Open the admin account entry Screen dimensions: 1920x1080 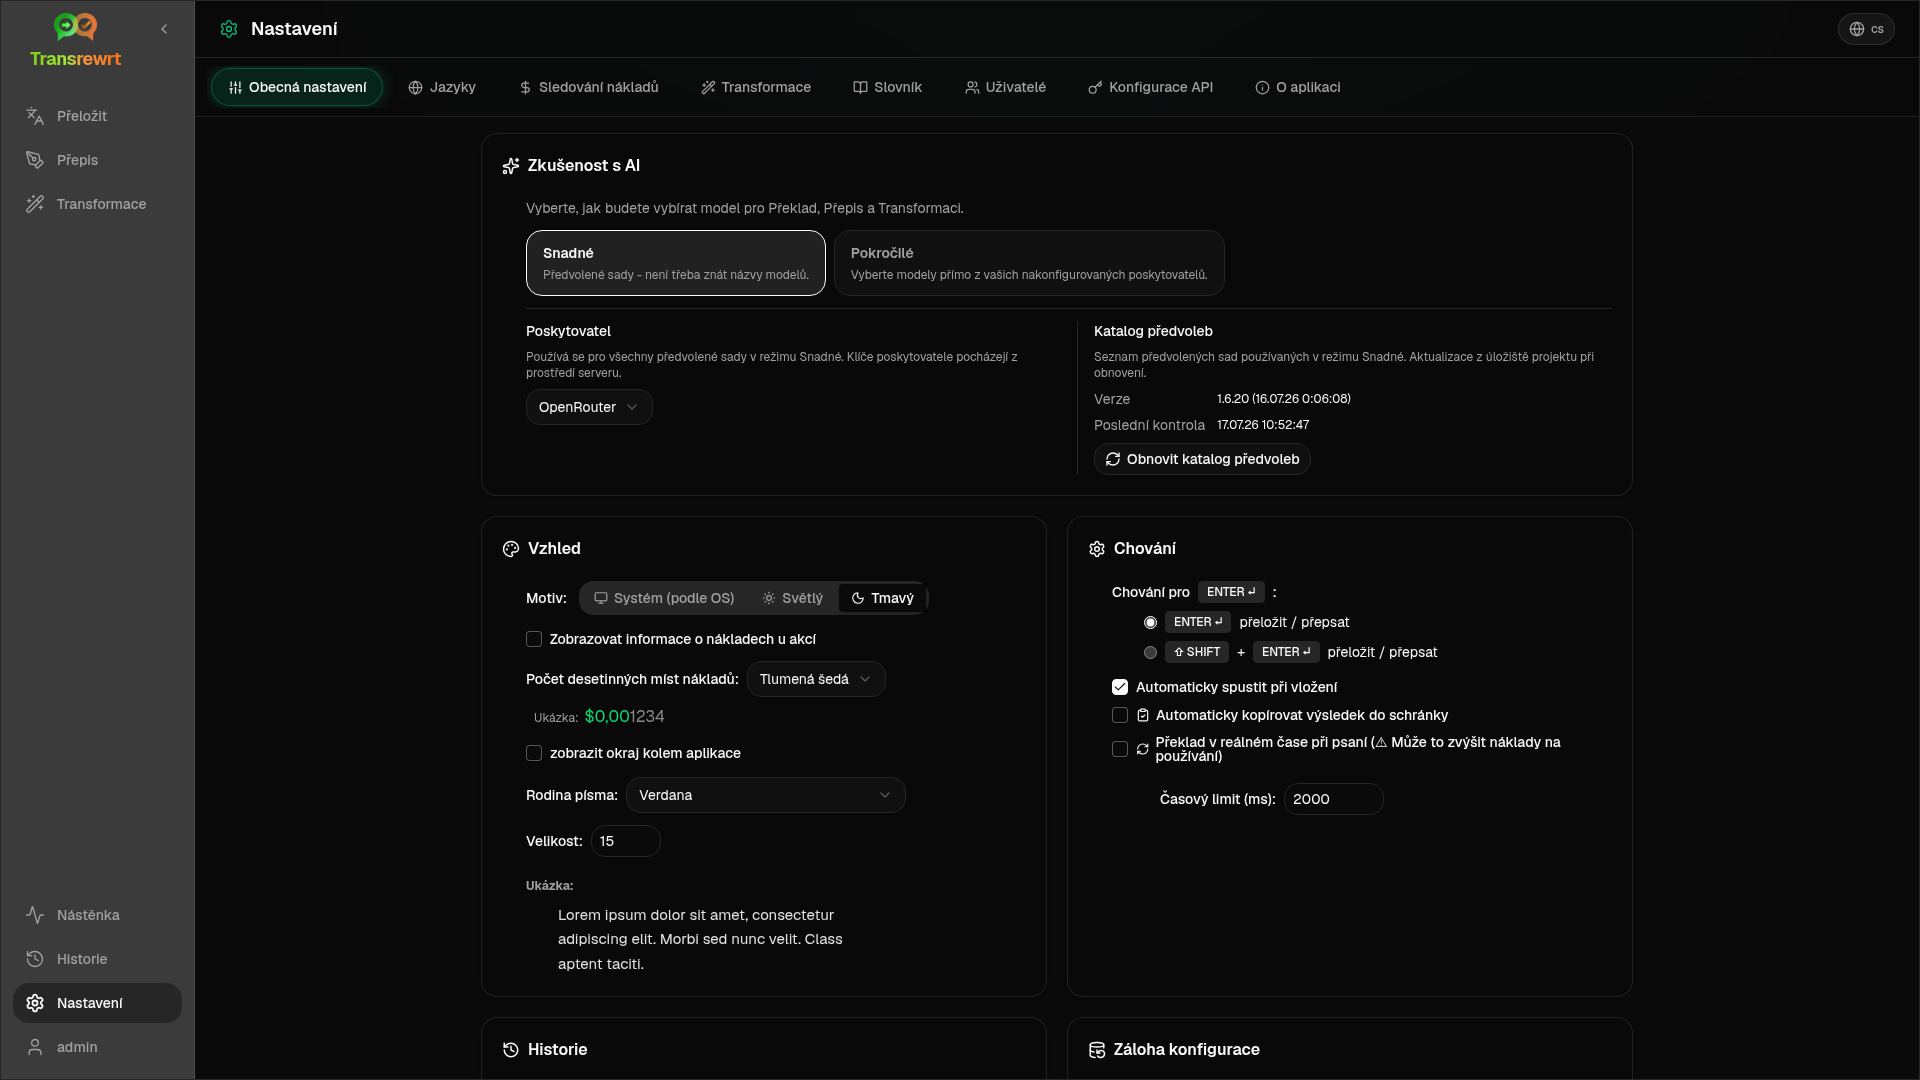coord(97,1047)
